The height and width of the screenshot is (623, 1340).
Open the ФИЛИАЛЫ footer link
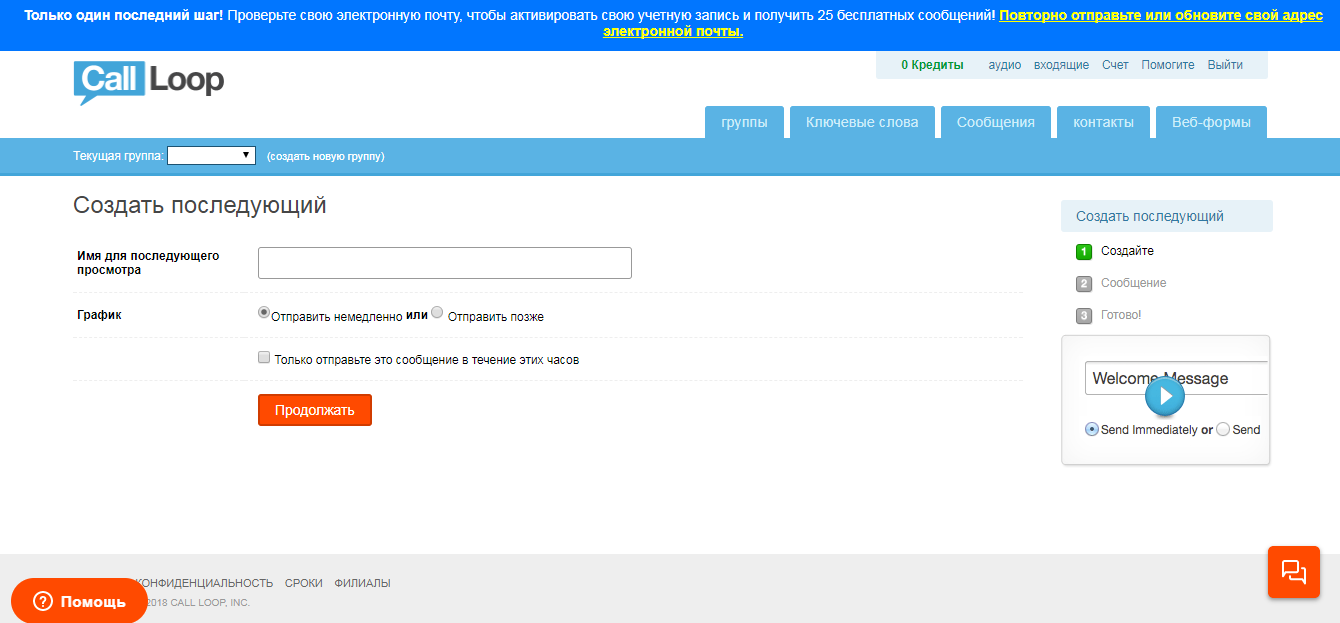coord(362,583)
